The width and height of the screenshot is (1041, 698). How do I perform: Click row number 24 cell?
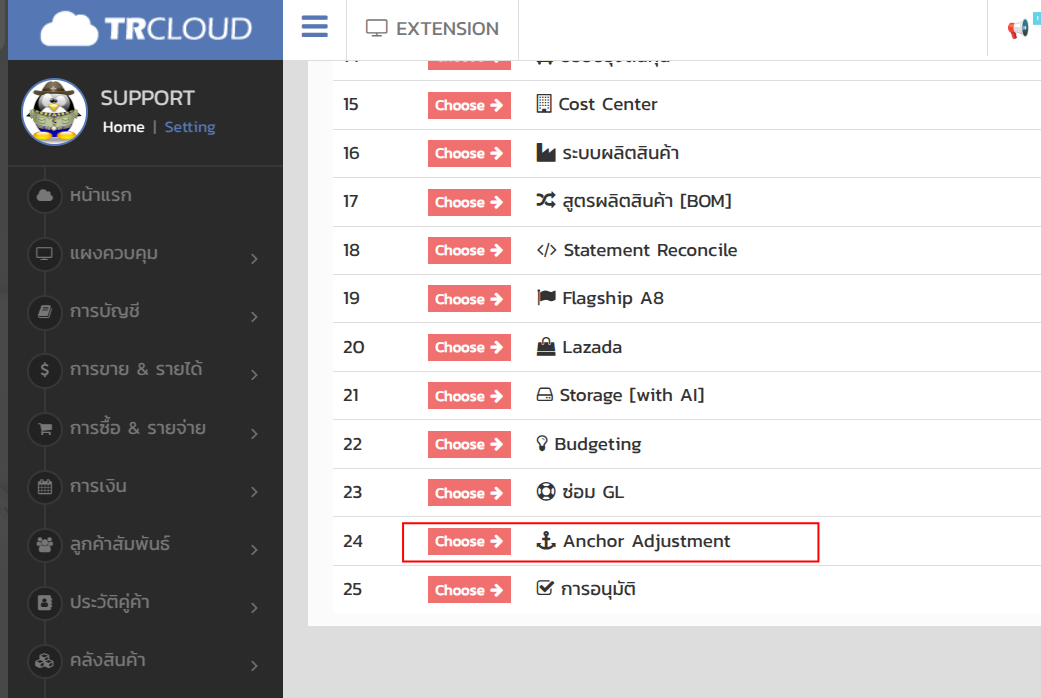(353, 541)
